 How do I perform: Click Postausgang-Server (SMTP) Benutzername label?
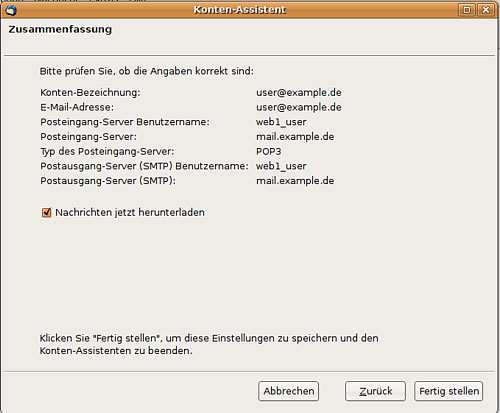tap(144, 166)
